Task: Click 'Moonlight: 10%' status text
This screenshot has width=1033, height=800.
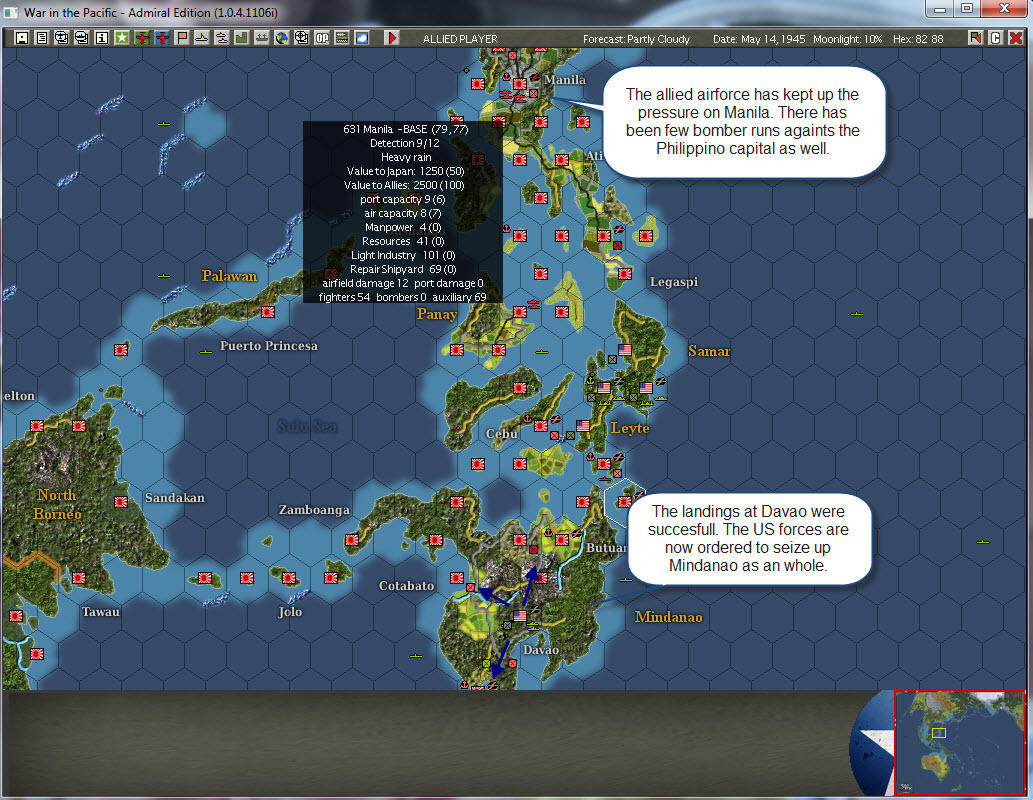Action: (847, 39)
